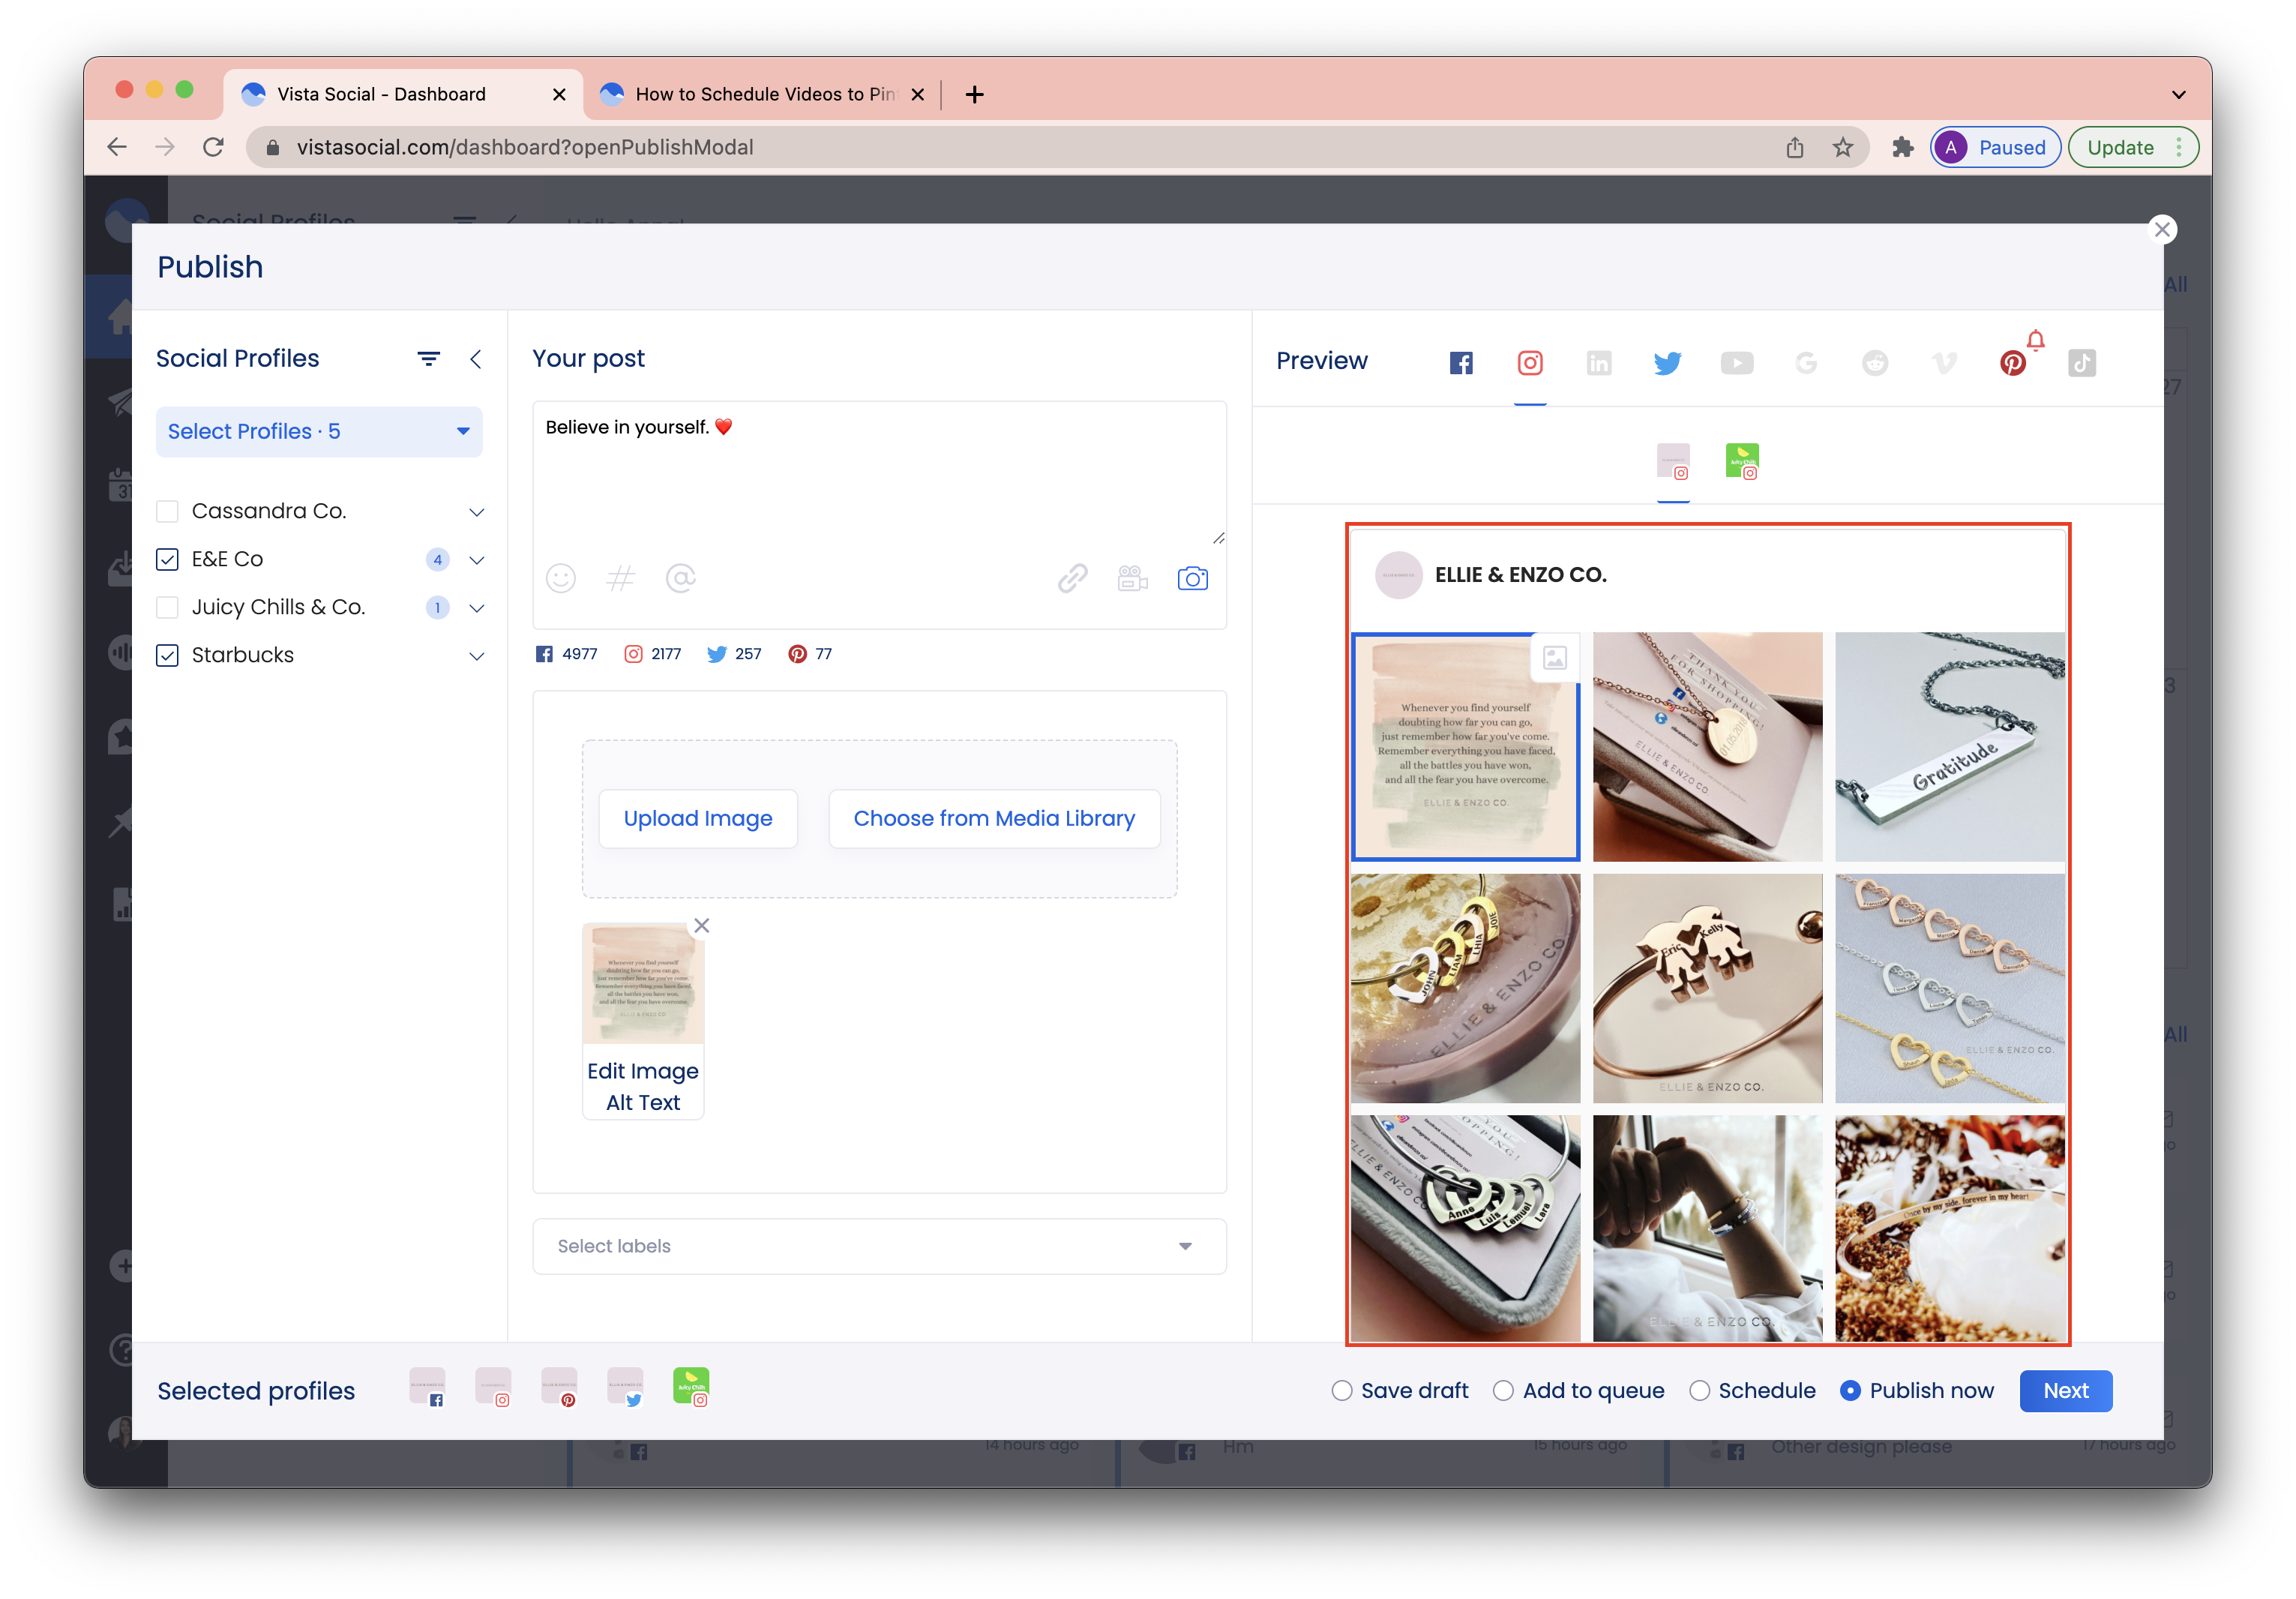Expand E&E Co profile group
The width and height of the screenshot is (2296, 1599).
(x=477, y=560)
